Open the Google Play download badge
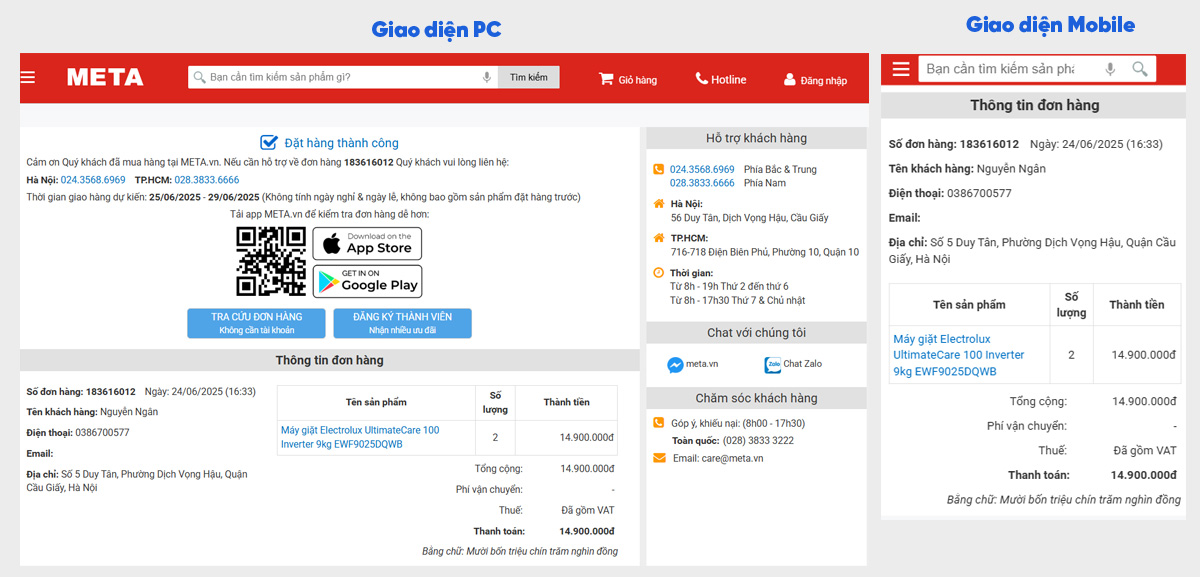This screenshot has height=577, width=1200. point(367,281)
